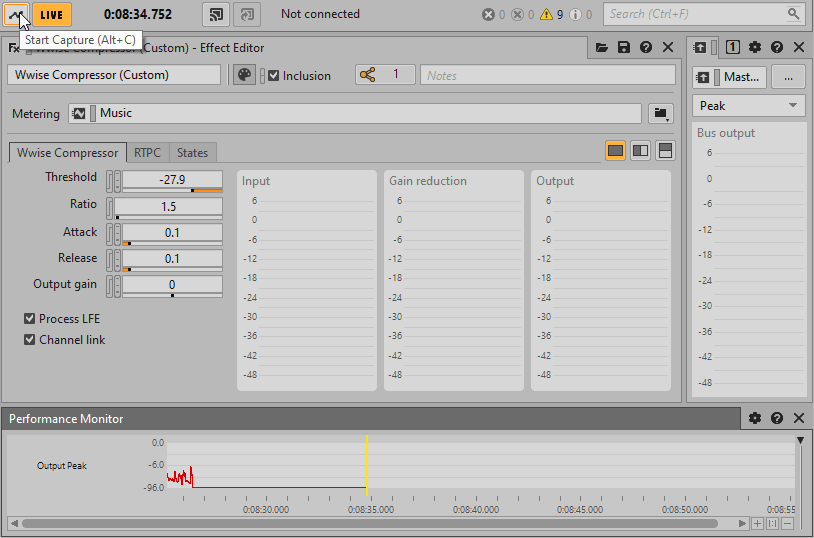Uncheck the Inclusion checkbox

274,75
